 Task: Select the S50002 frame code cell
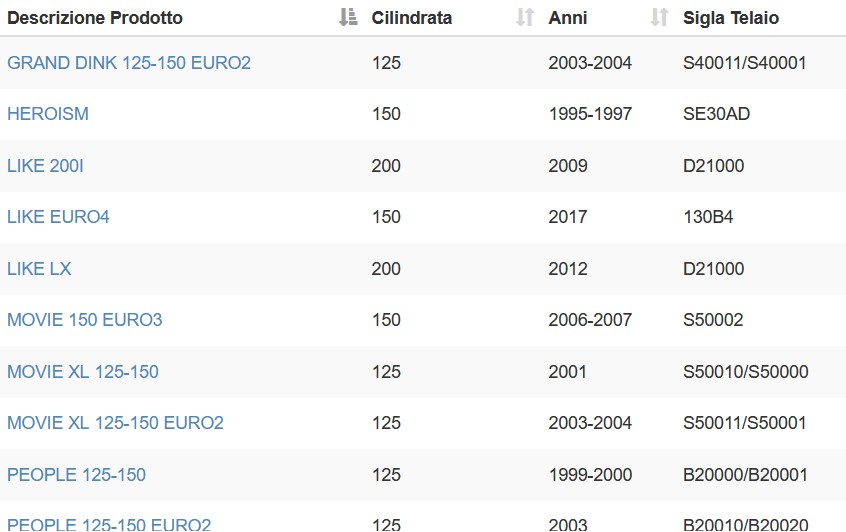pos(713,320)
